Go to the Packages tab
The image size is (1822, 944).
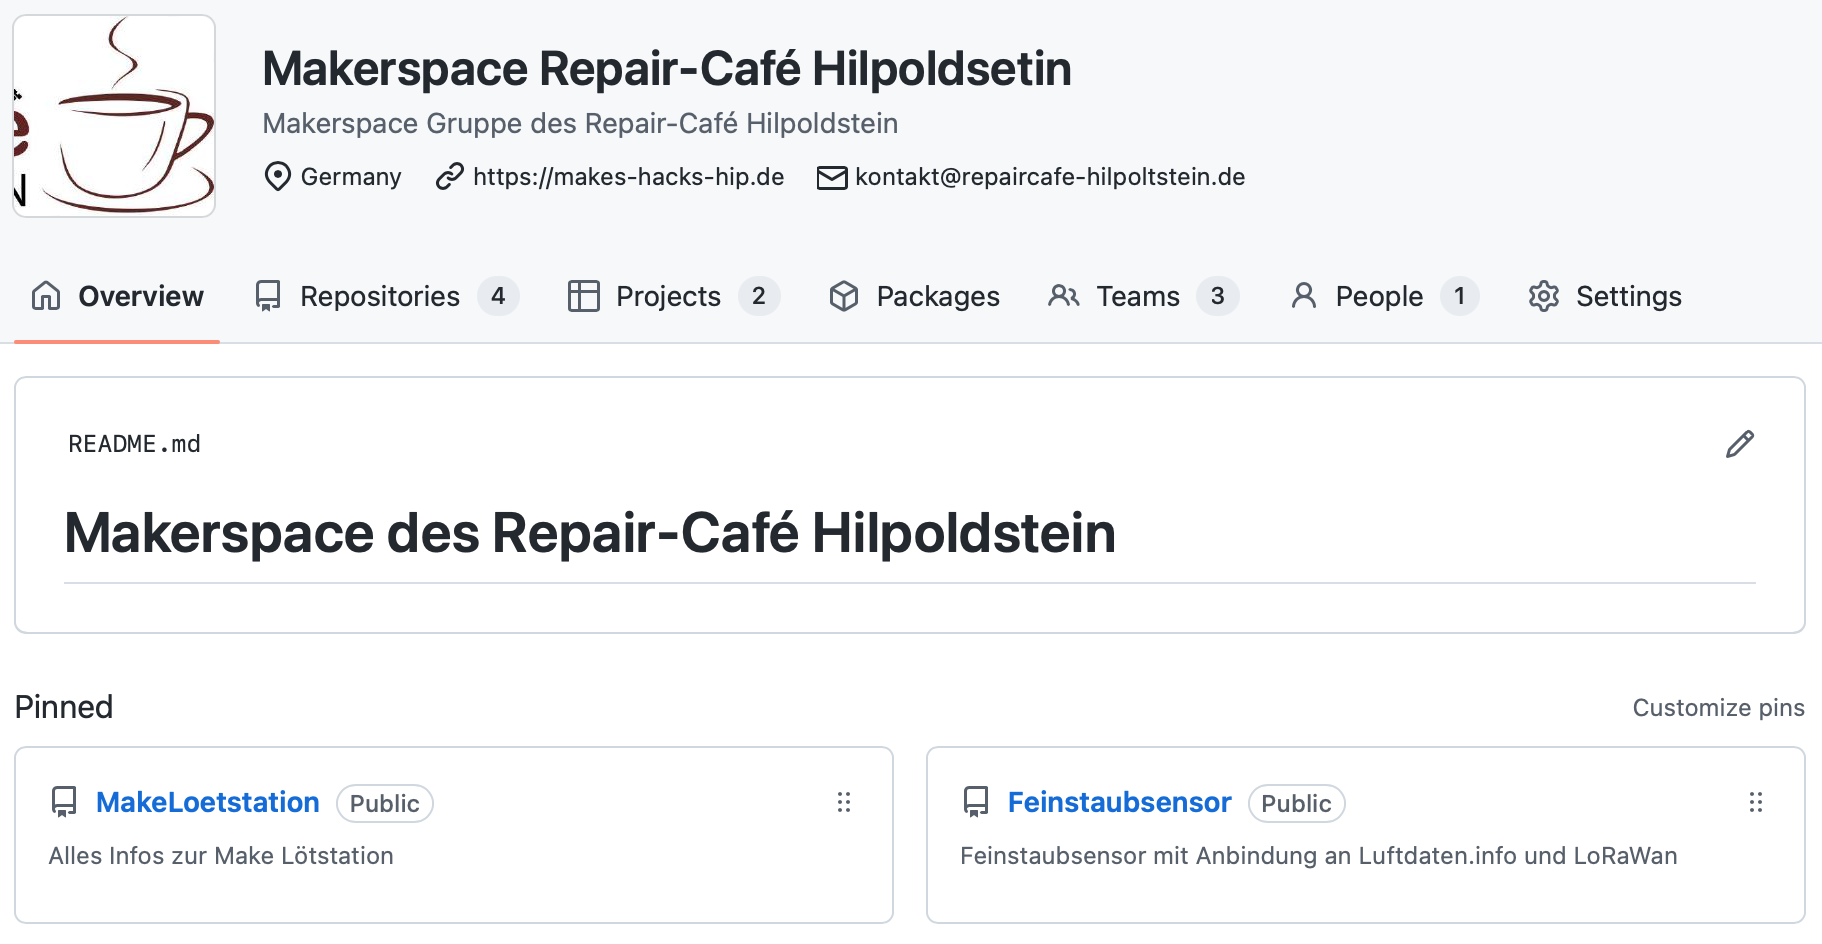point(914,296)
